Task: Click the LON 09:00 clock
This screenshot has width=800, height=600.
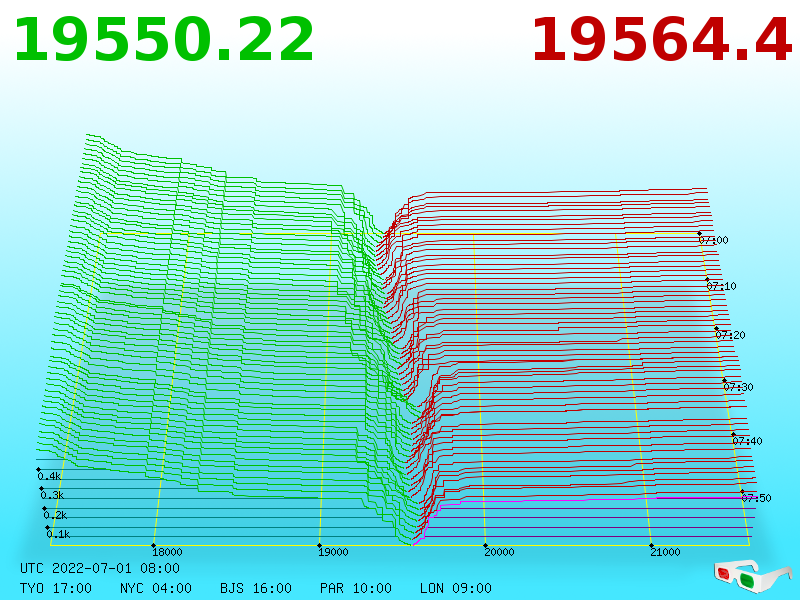Action: coord(456,588)
